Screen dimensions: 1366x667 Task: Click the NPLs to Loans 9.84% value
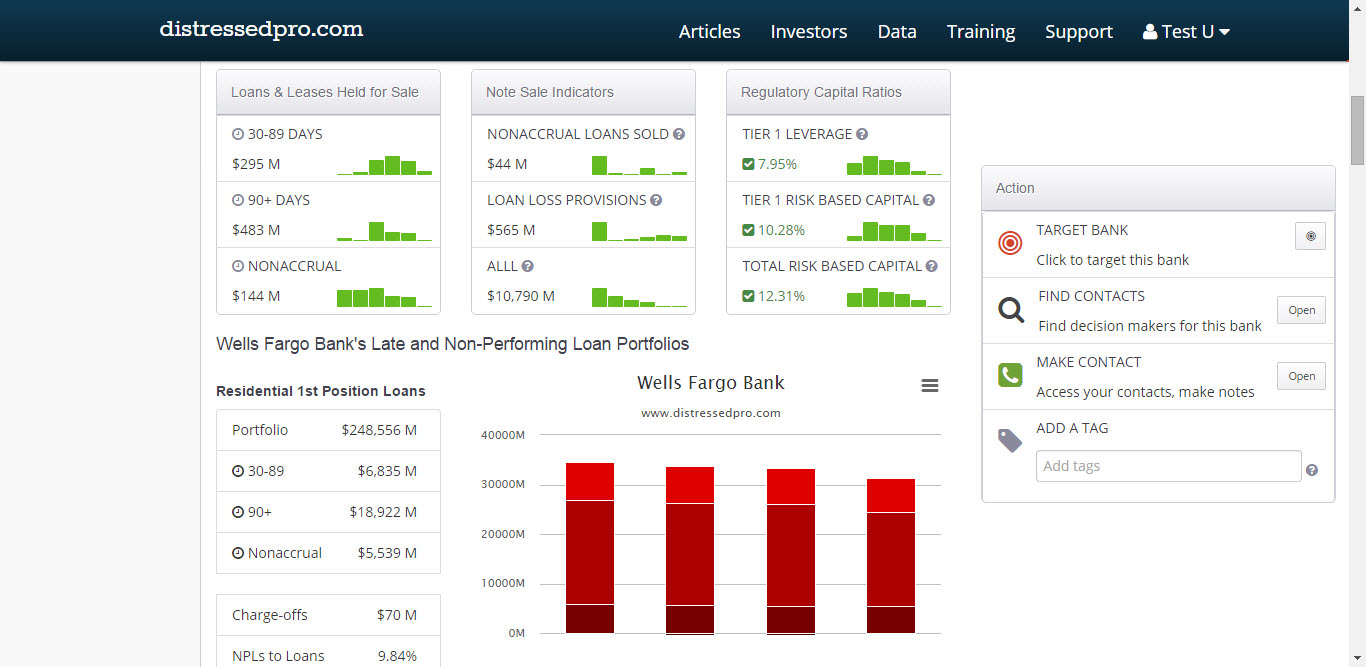pos(397,656)
